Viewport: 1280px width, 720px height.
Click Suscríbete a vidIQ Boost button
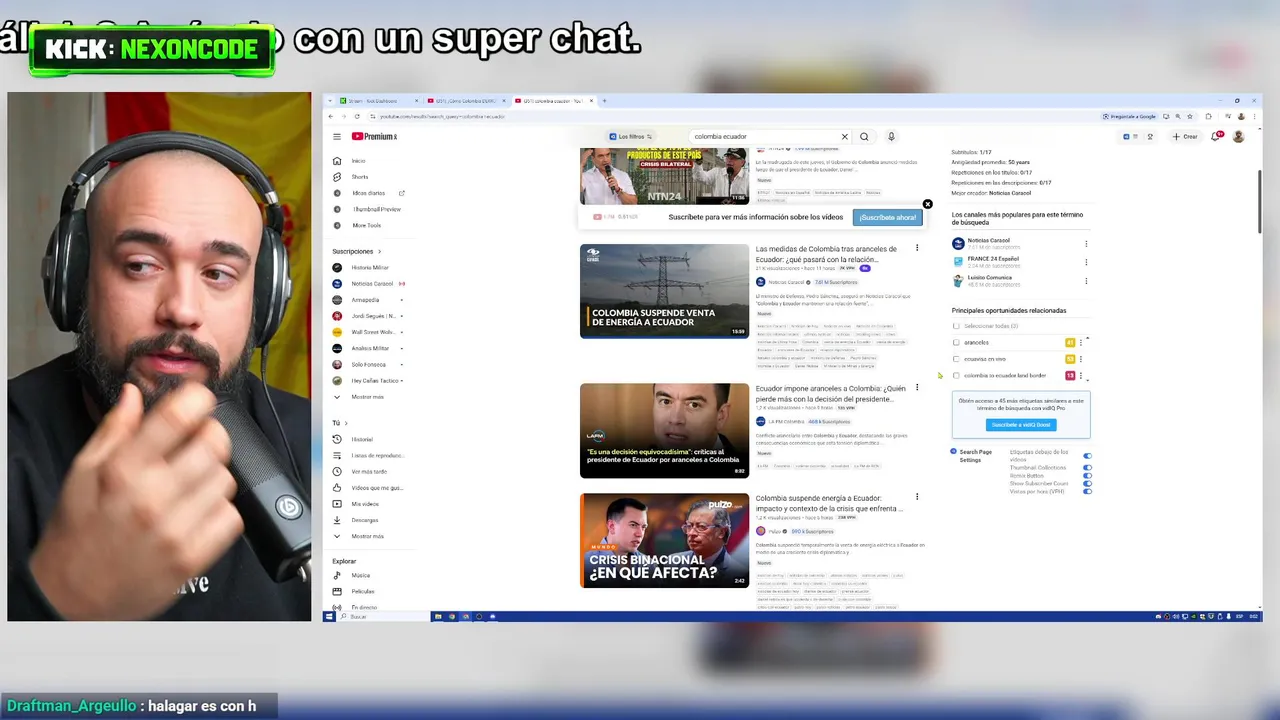pyautogui.click(x=1021, y=425)
